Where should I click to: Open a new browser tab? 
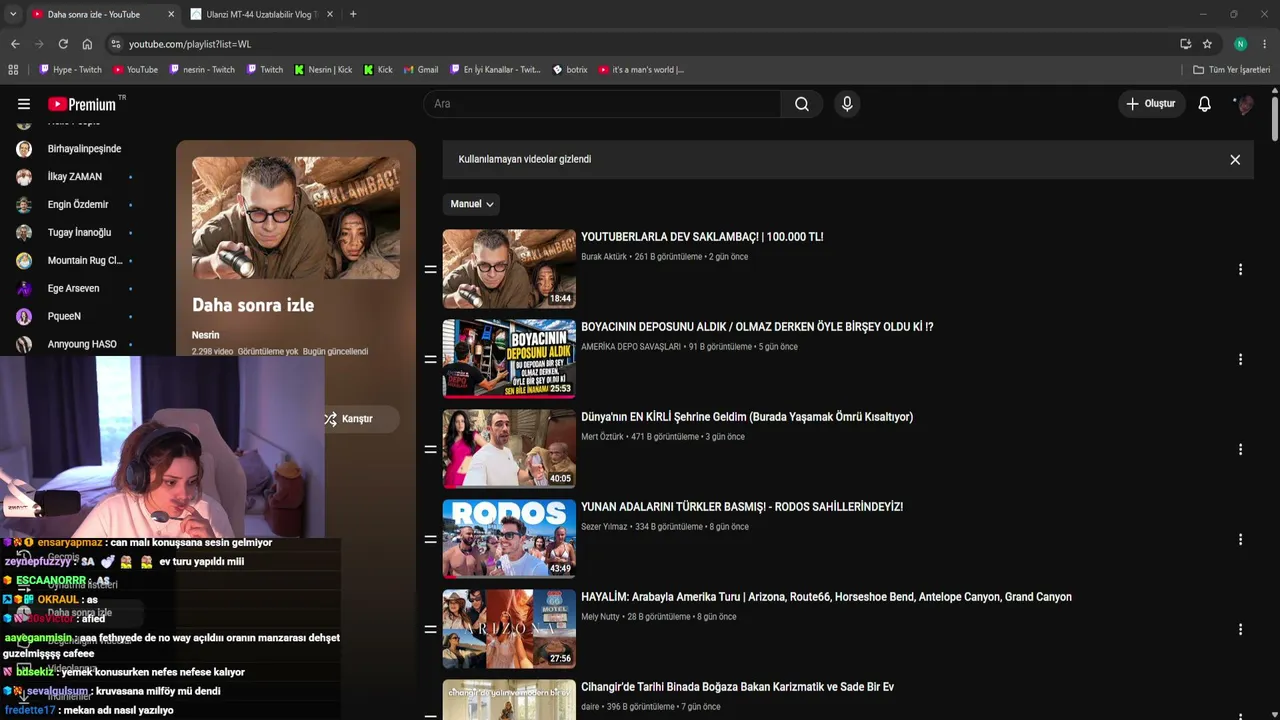(353, 14)
